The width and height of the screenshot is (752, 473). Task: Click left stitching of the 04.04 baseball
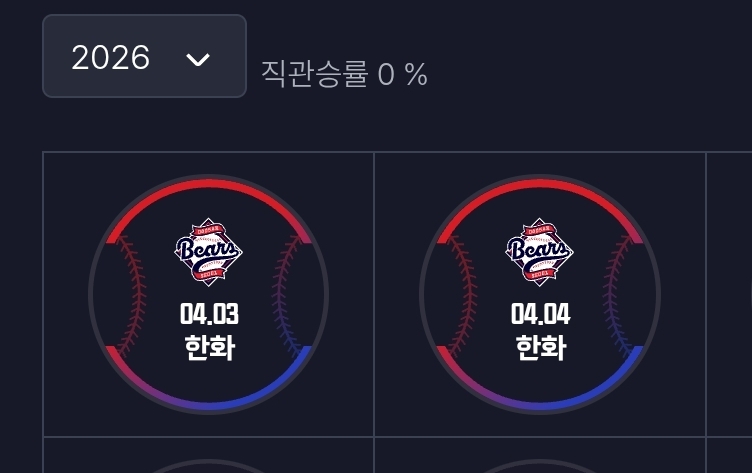pos(463,296)
